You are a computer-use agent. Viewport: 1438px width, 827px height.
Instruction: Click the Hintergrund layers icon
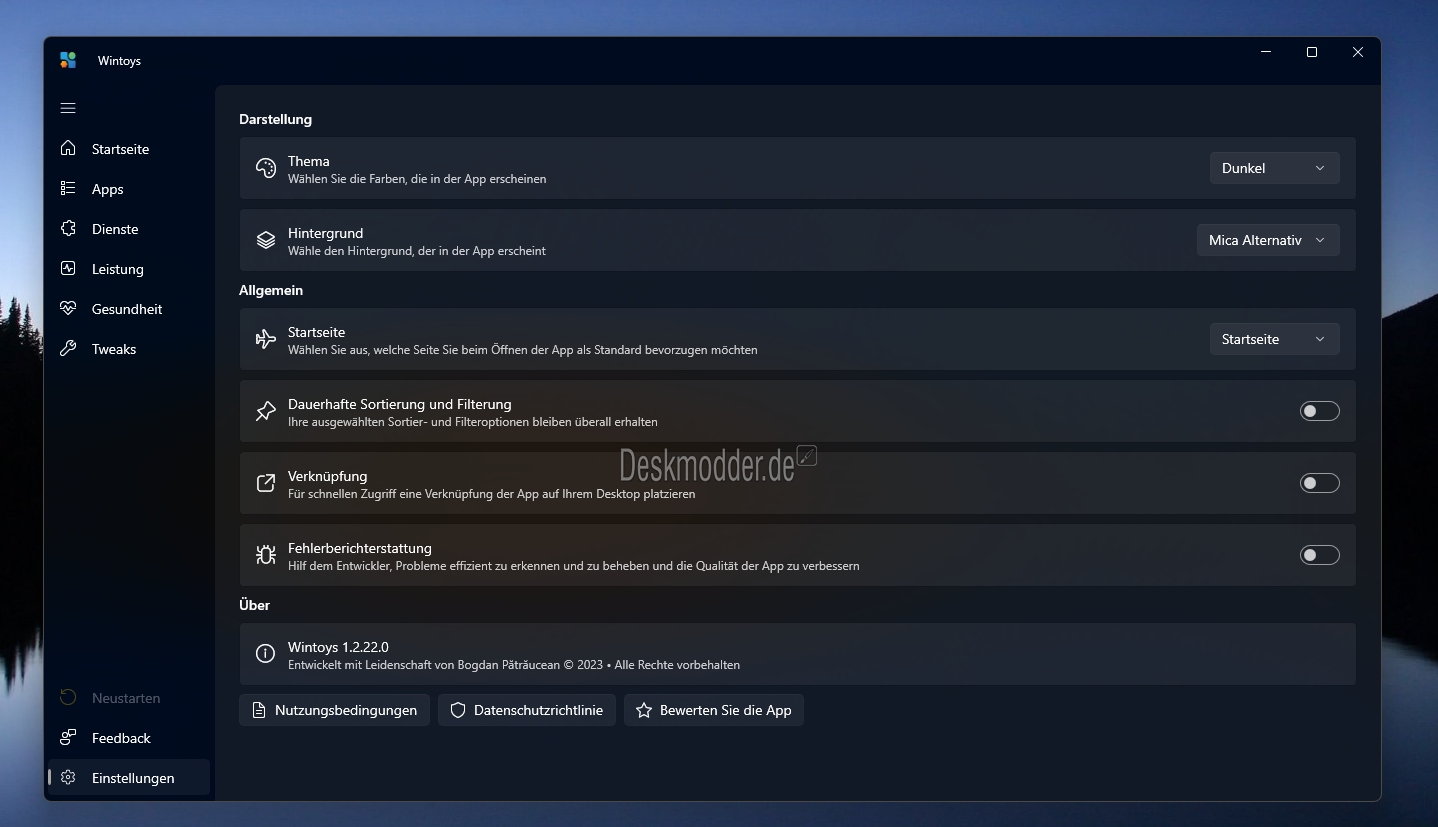tap(265, 240)
